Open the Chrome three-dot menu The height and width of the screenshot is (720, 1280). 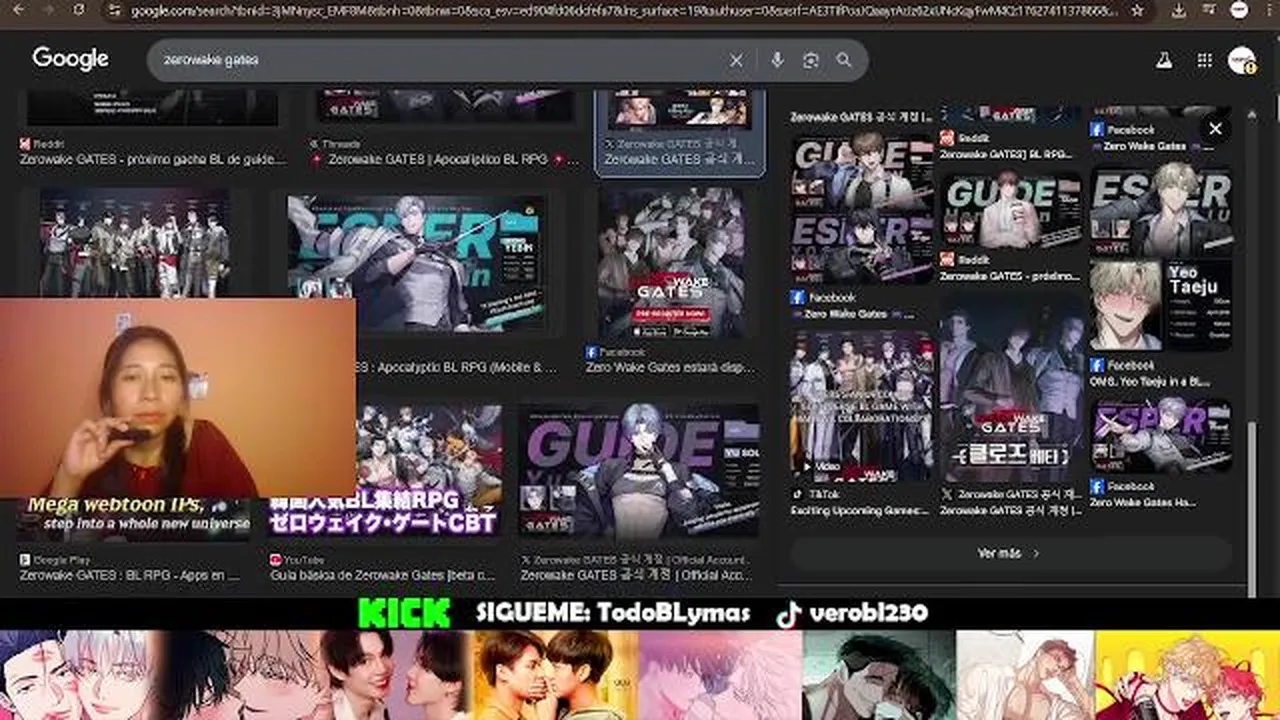[1267, 10]
